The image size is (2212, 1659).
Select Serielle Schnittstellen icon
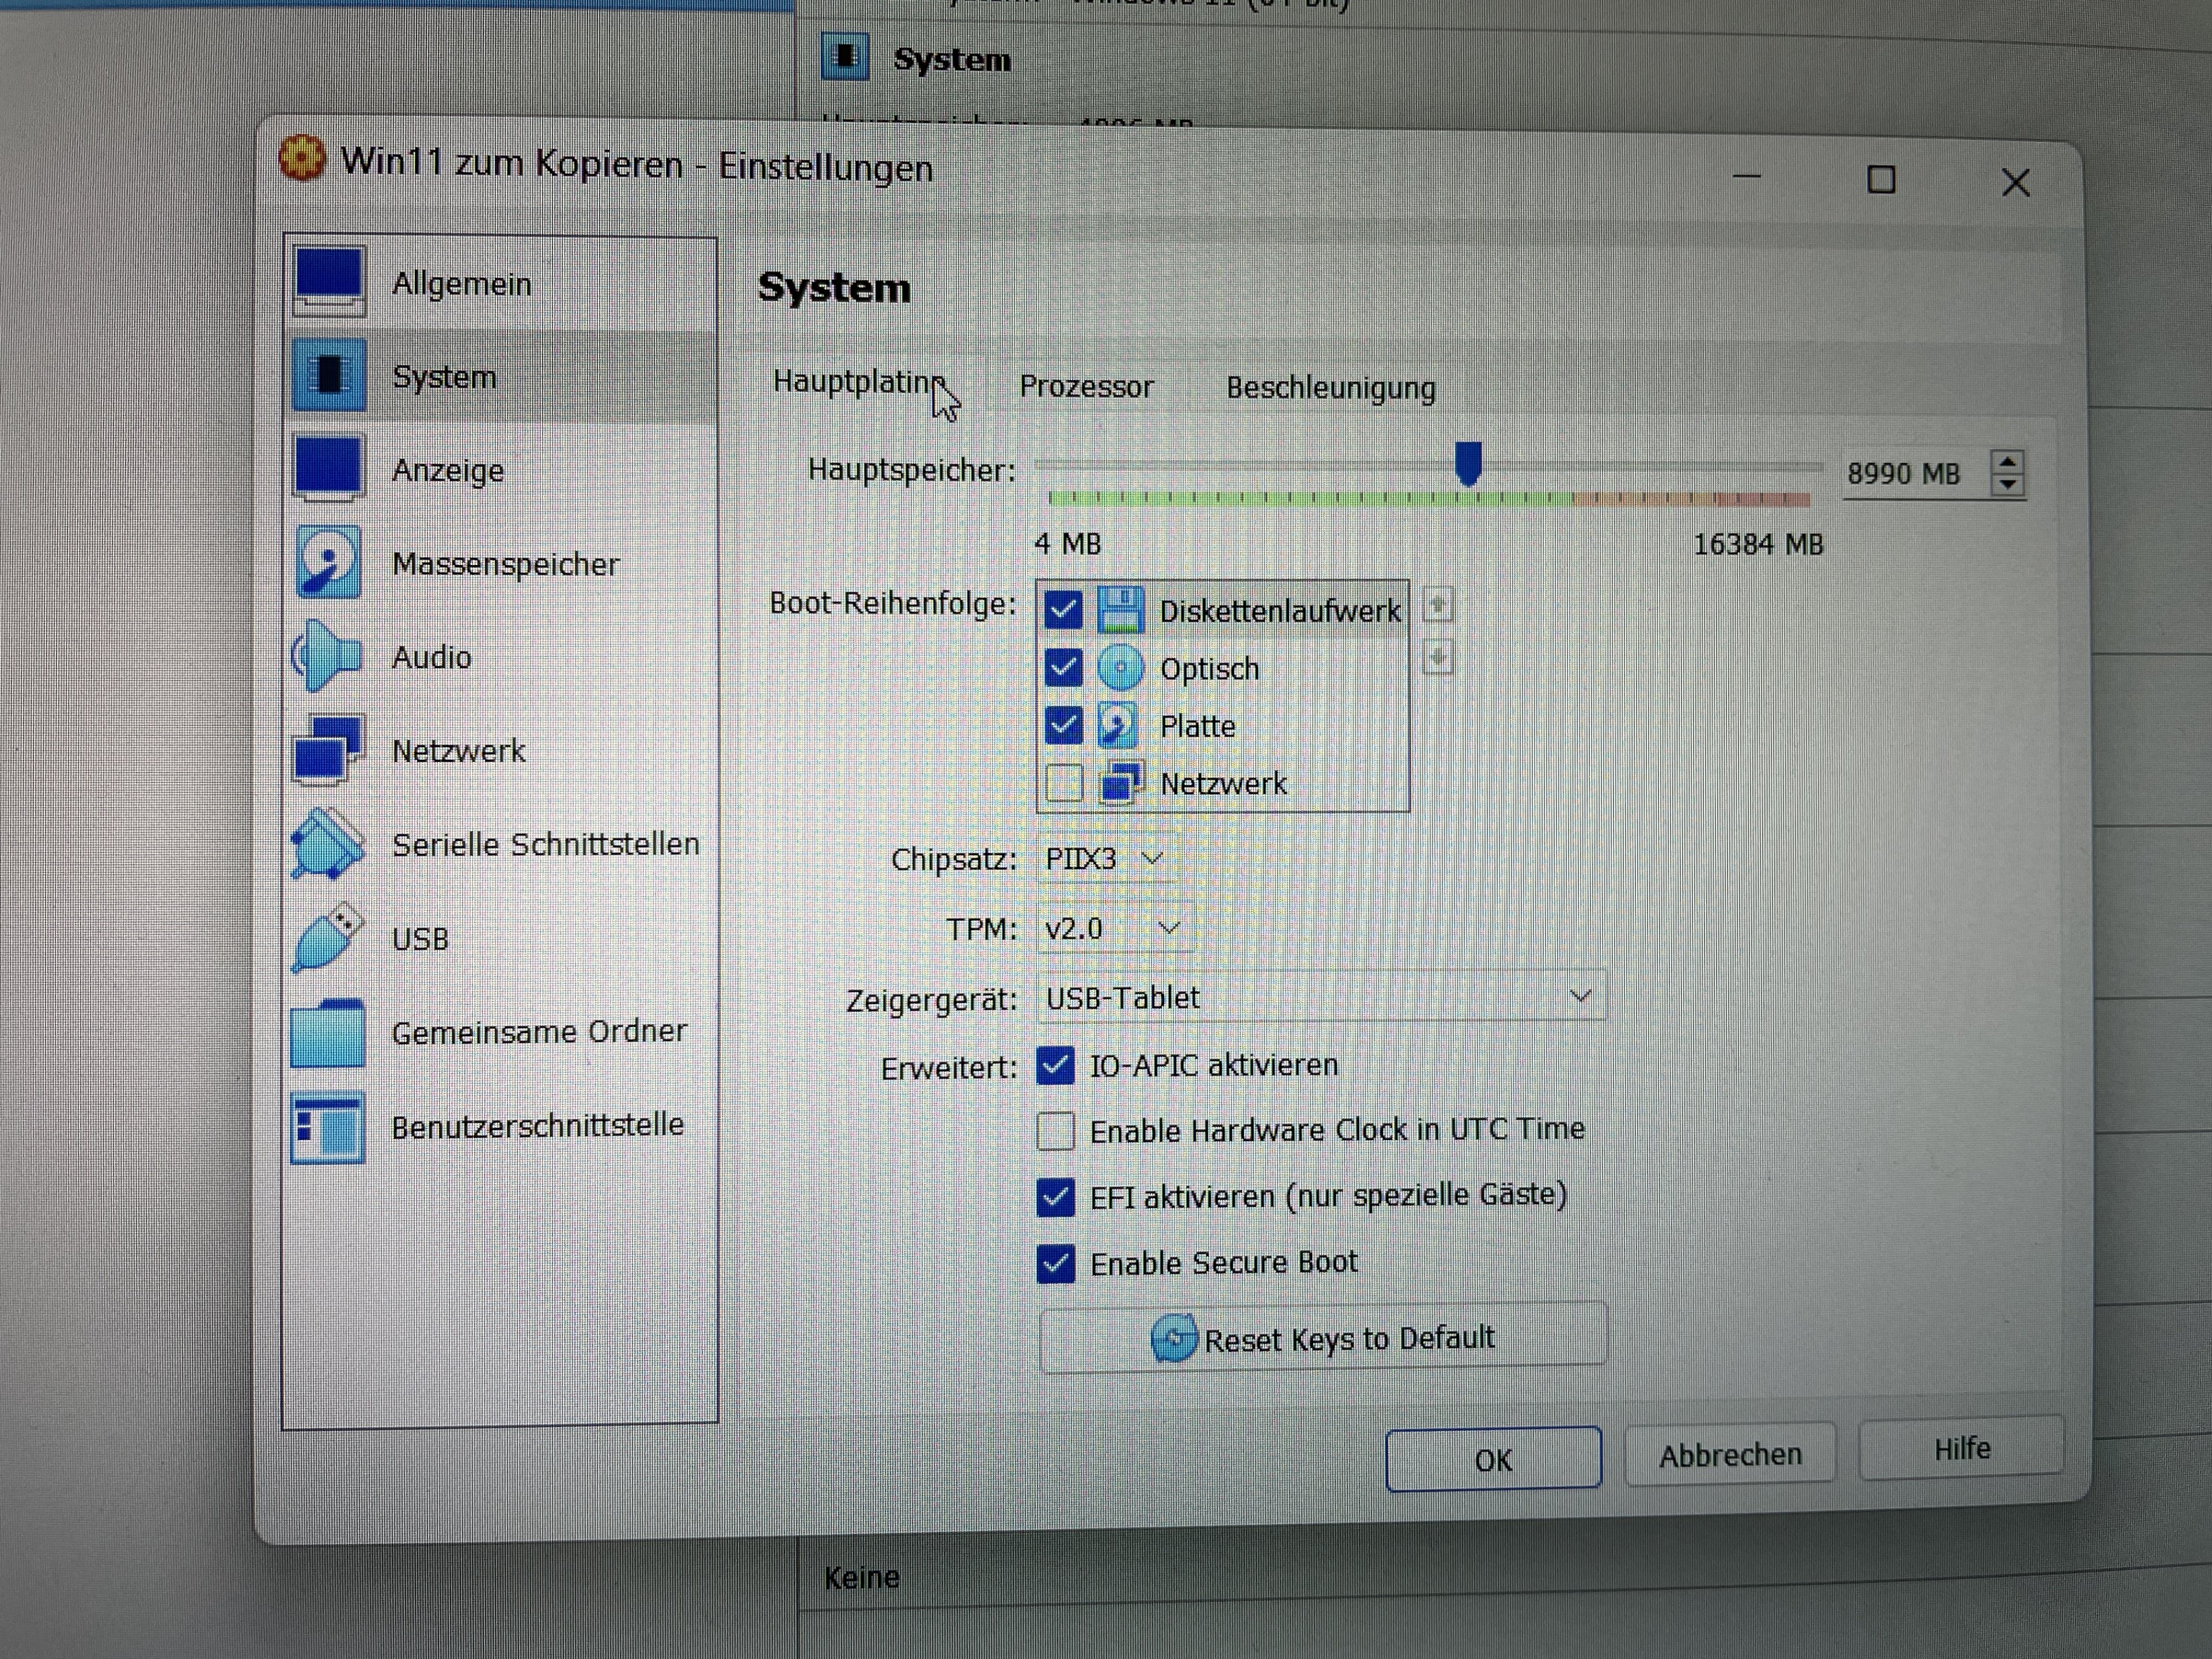coord(327,844)
